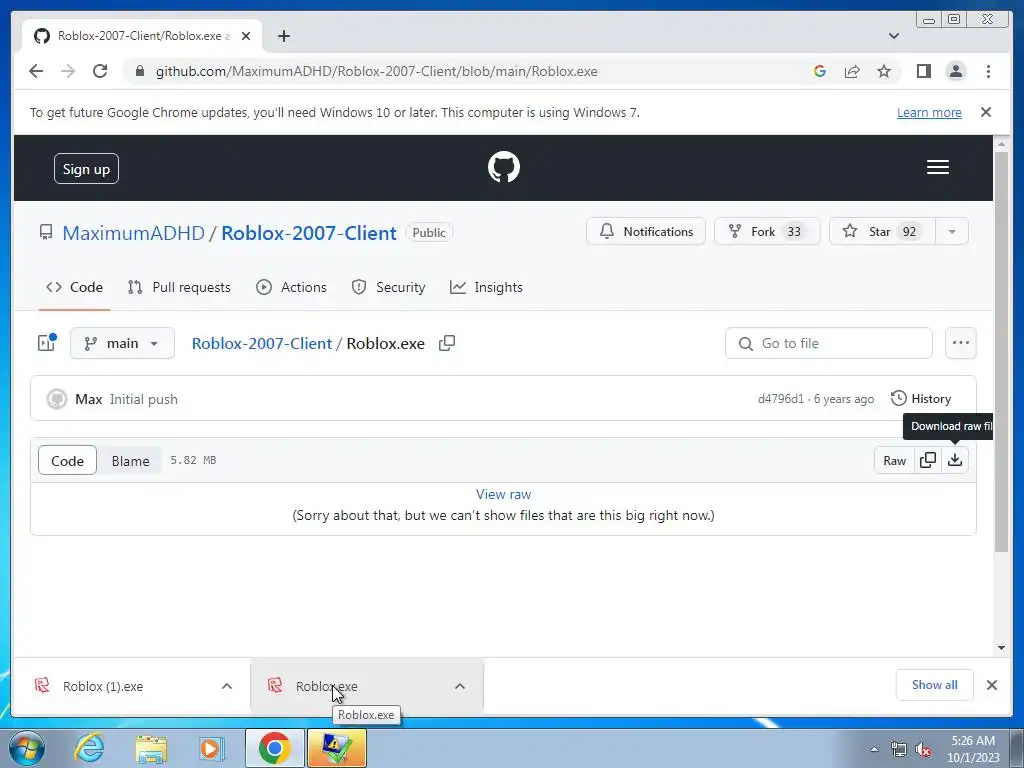The height and width of the screenshot is (768, 1024).
Task: Open Roblox-2007-Client repository title link
Action: point(309,233)
